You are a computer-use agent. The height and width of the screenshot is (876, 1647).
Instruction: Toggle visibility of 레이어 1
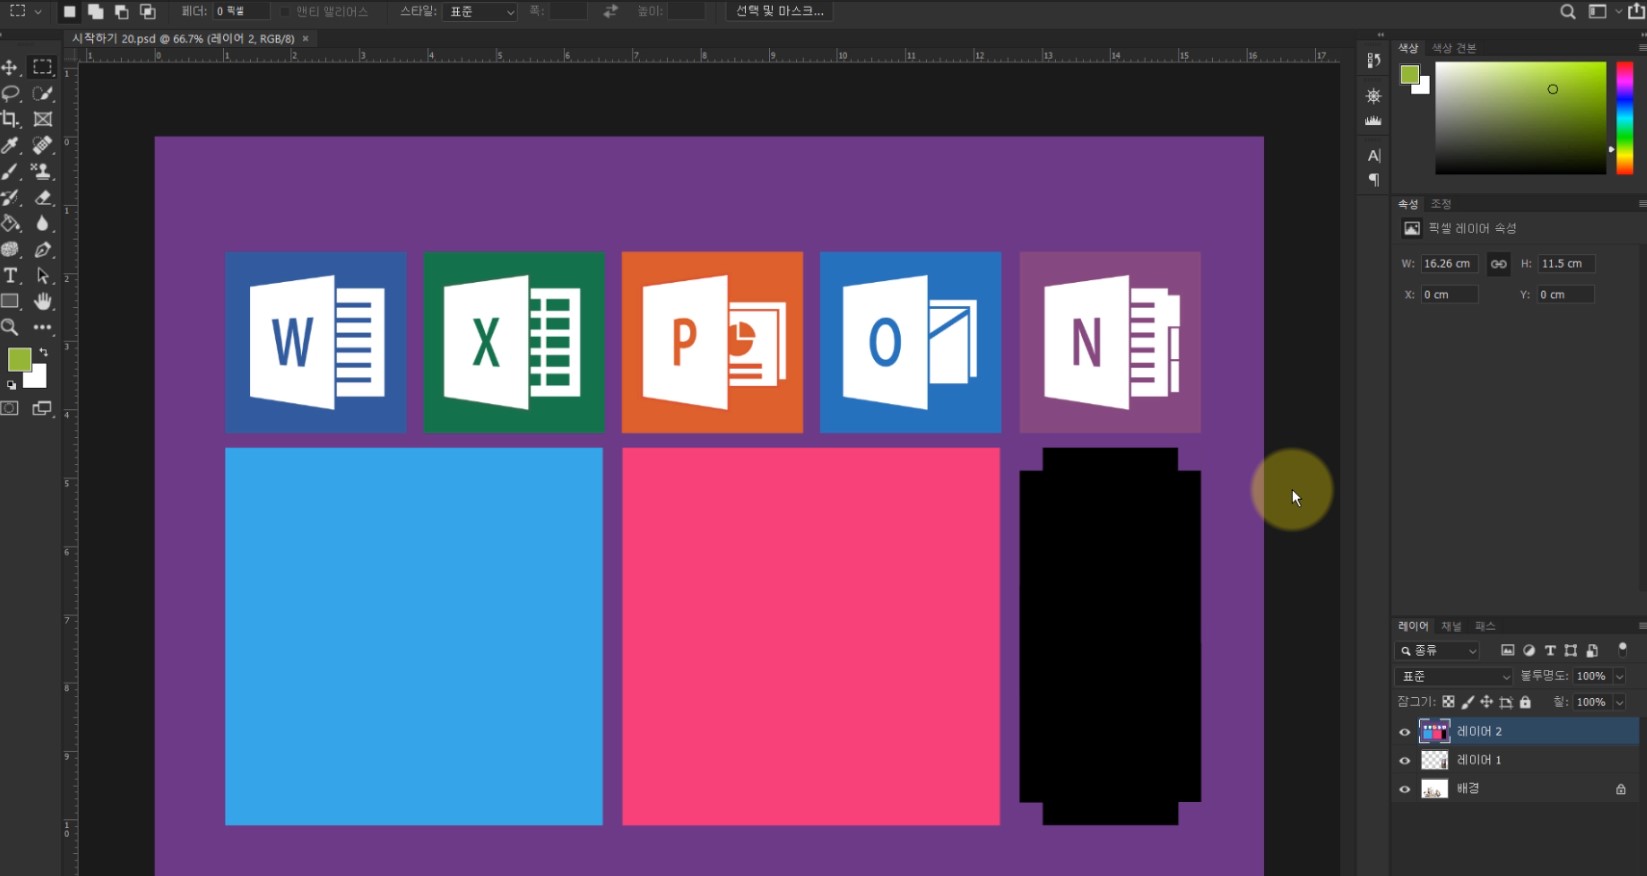pos(1404,761)
